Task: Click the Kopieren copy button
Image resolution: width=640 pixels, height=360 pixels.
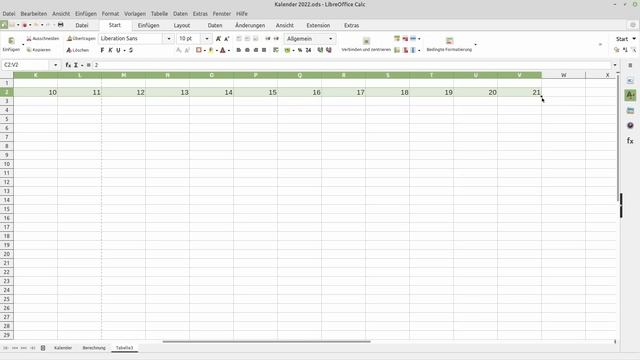Action: [x=39, y=50]
